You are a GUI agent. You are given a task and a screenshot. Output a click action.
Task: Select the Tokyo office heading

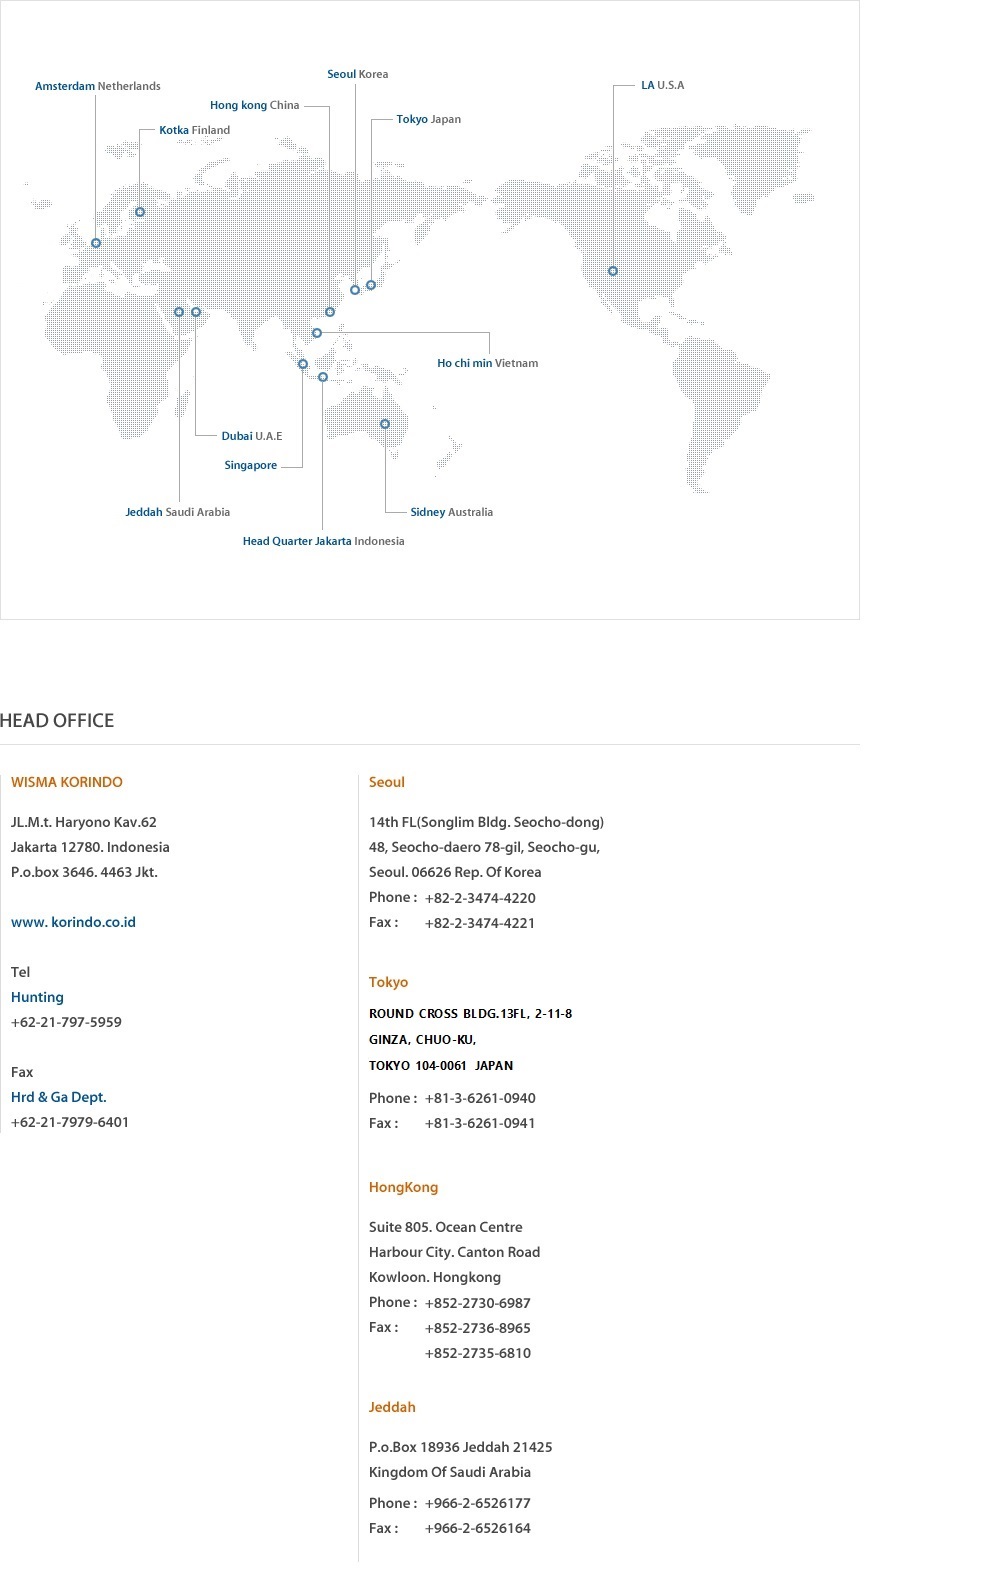[x=389, y=982]
